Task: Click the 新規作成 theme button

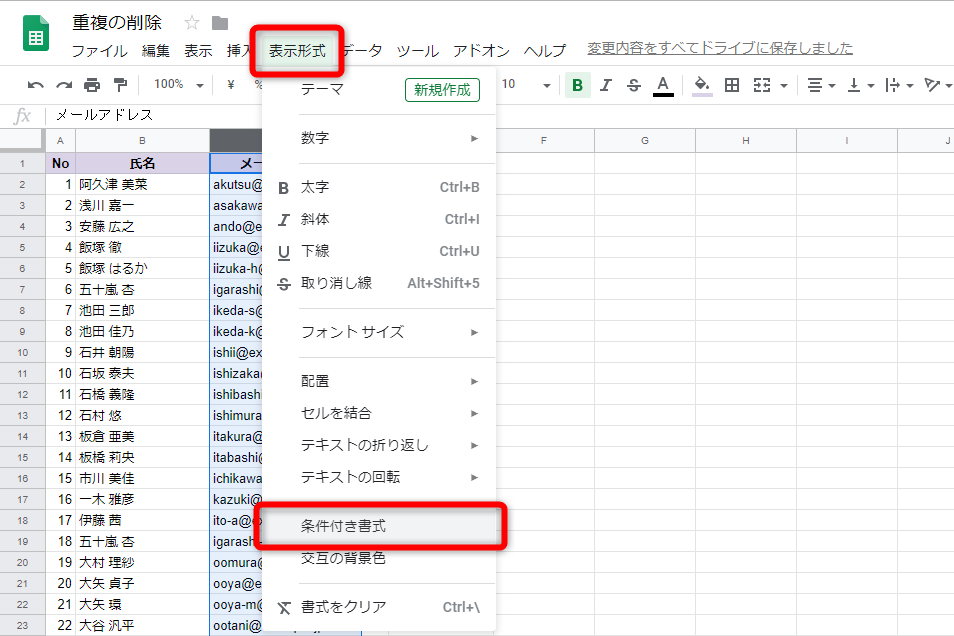Action: (442, 90)
